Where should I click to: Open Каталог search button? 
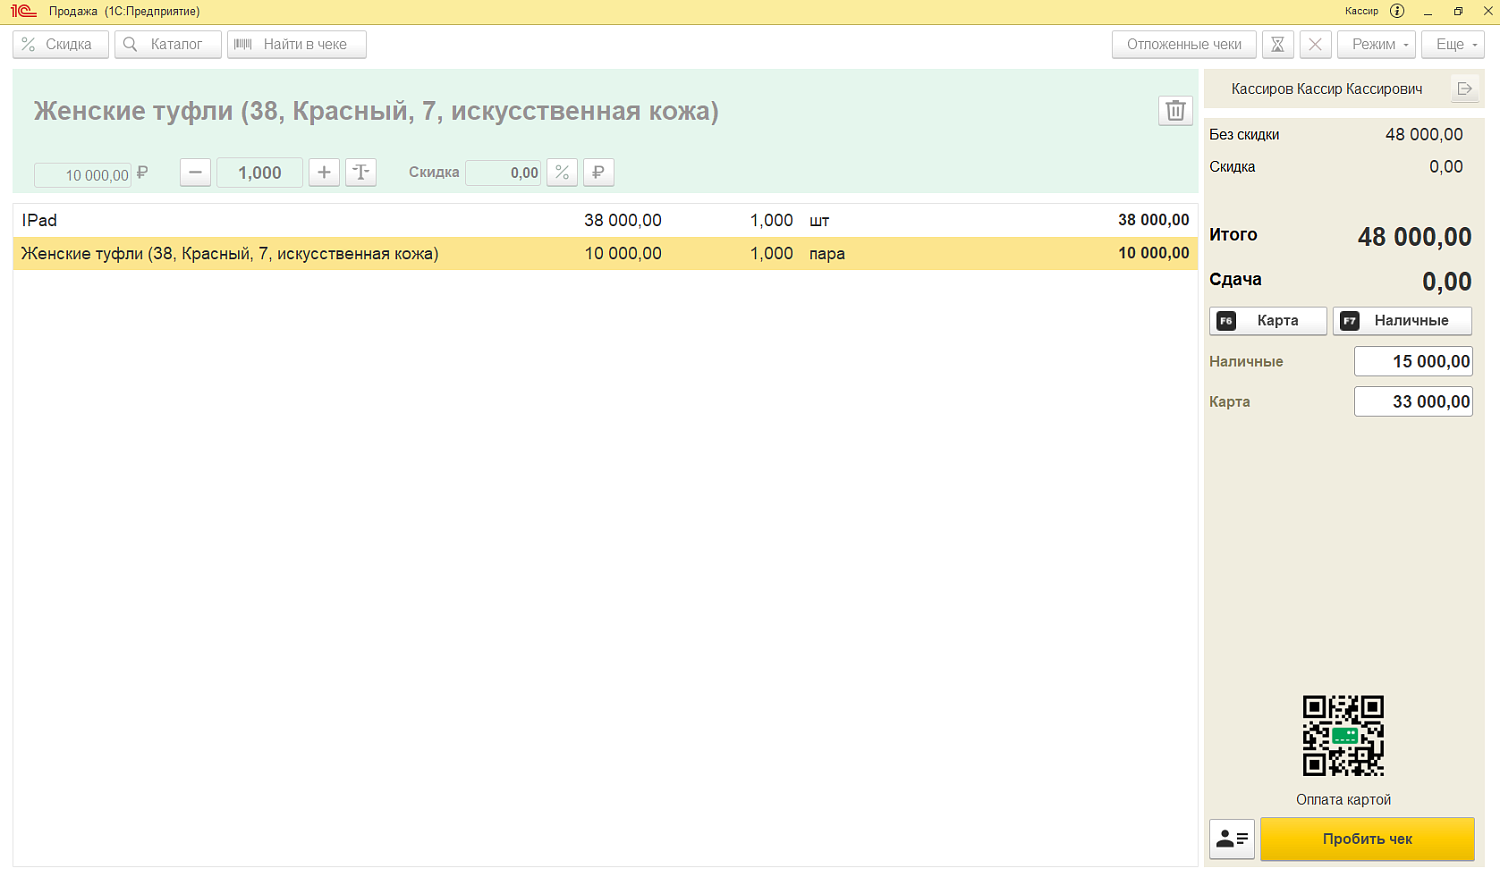pos(168,44)
